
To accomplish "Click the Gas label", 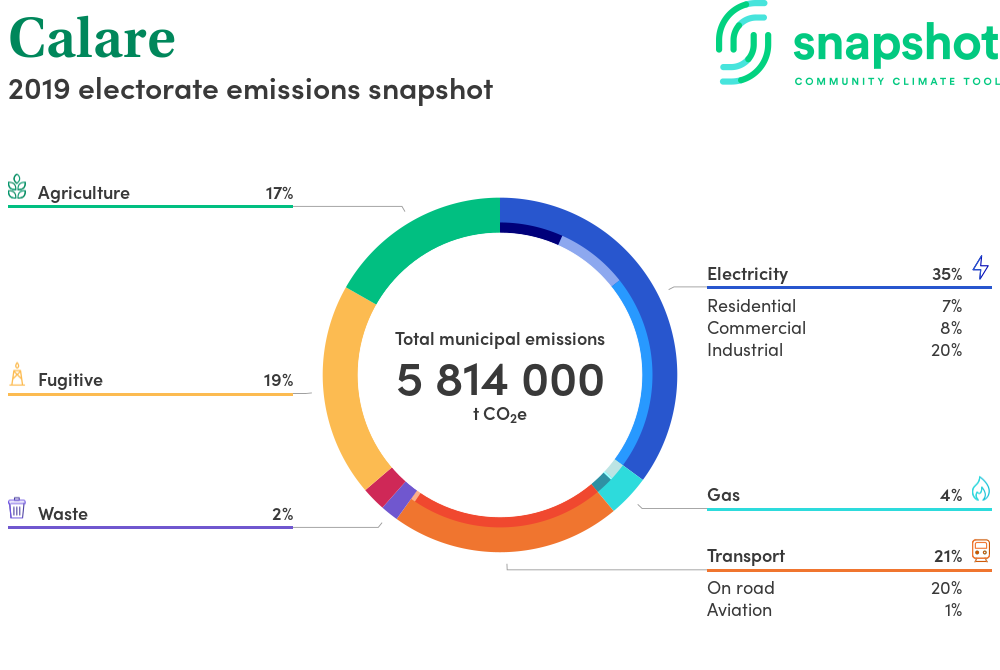I will 723,495.
